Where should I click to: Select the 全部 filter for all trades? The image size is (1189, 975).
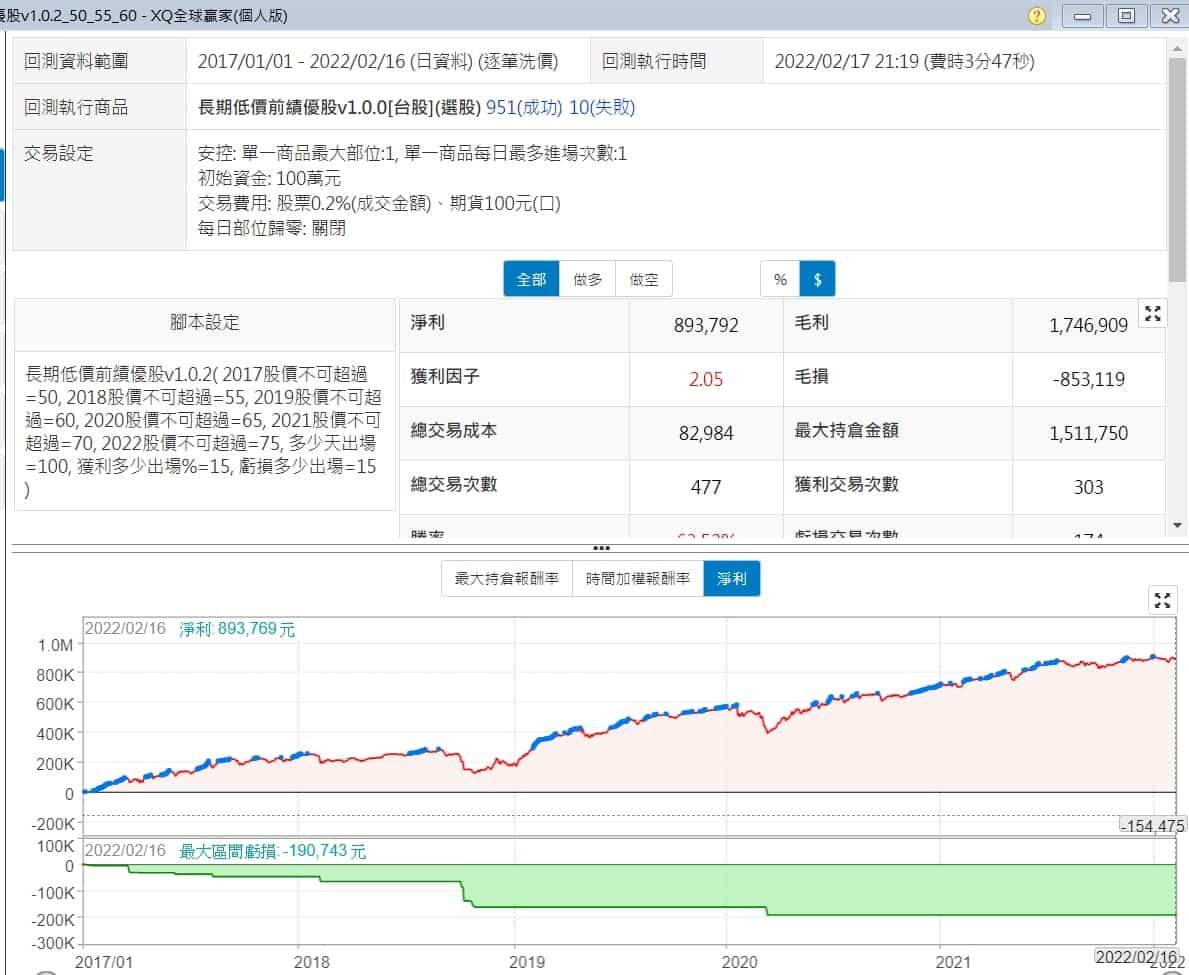click(531, 280)
